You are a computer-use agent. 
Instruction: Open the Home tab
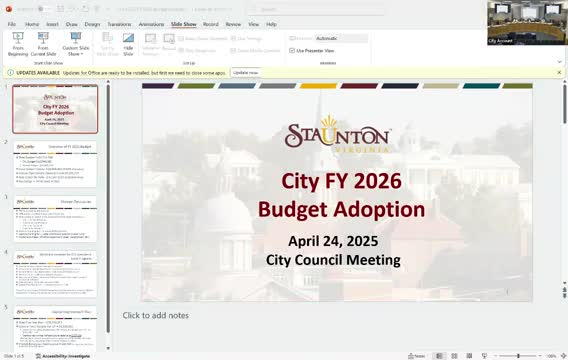tap(32, 24)
